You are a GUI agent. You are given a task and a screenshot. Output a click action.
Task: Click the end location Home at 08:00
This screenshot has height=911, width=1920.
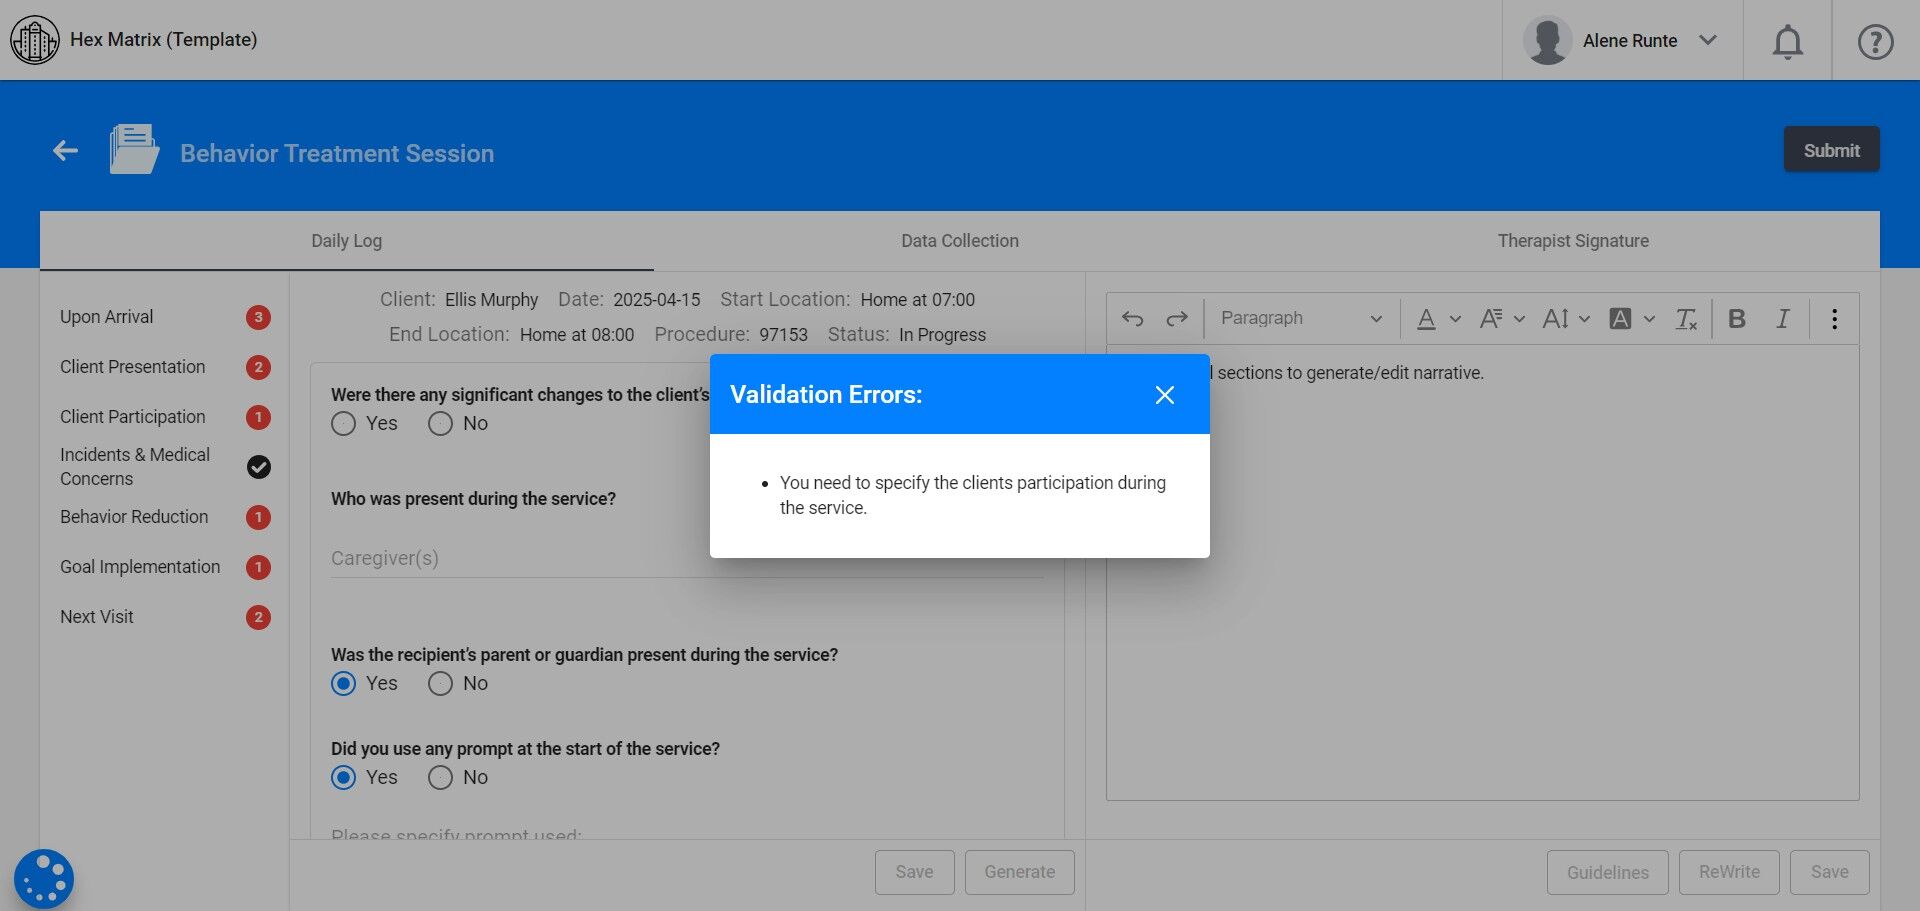pyautogui.click(x=577, y=335)
